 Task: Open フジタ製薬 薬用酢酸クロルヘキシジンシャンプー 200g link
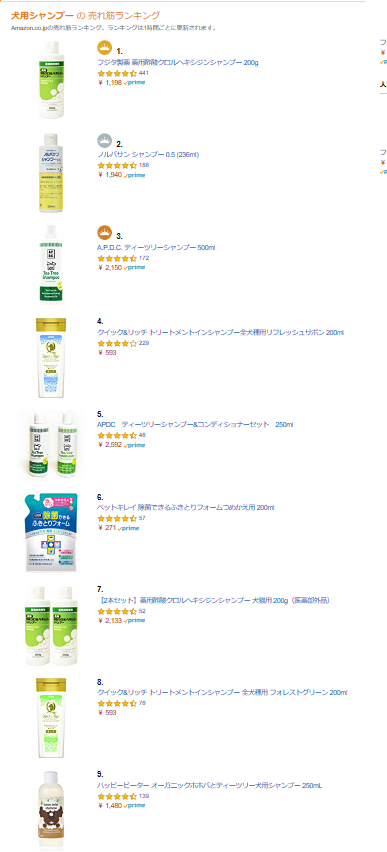tap(178, 62)
